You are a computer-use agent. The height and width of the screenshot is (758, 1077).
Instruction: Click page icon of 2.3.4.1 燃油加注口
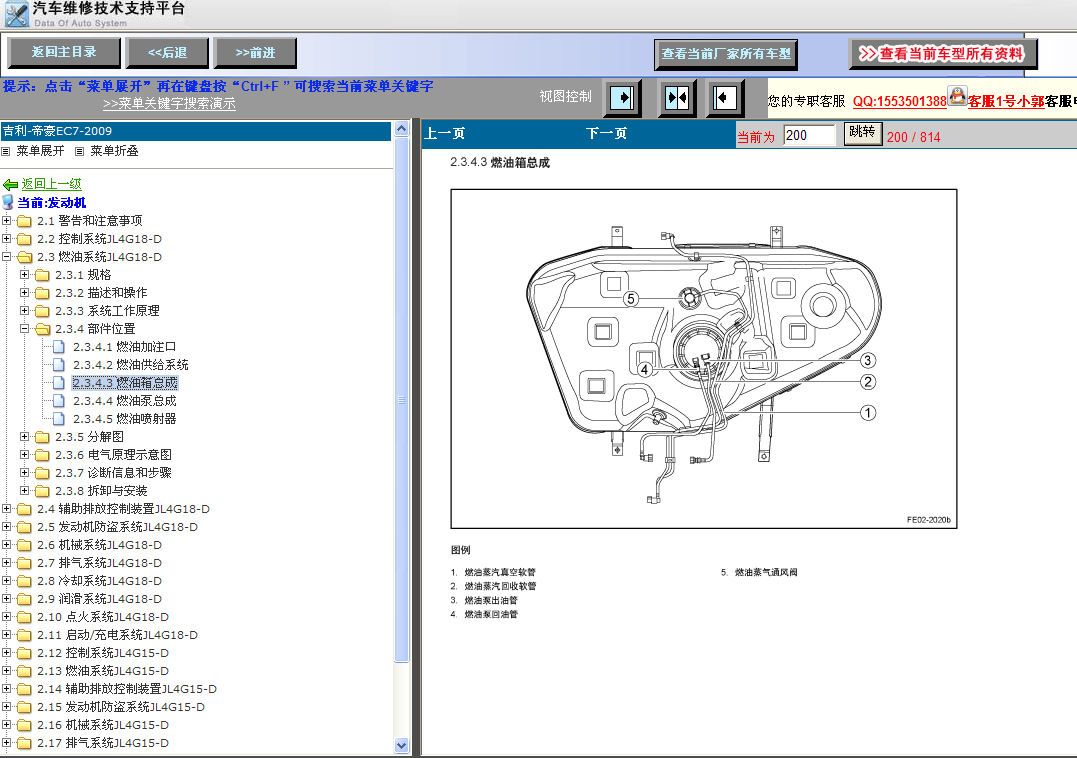tap(59, 347)
